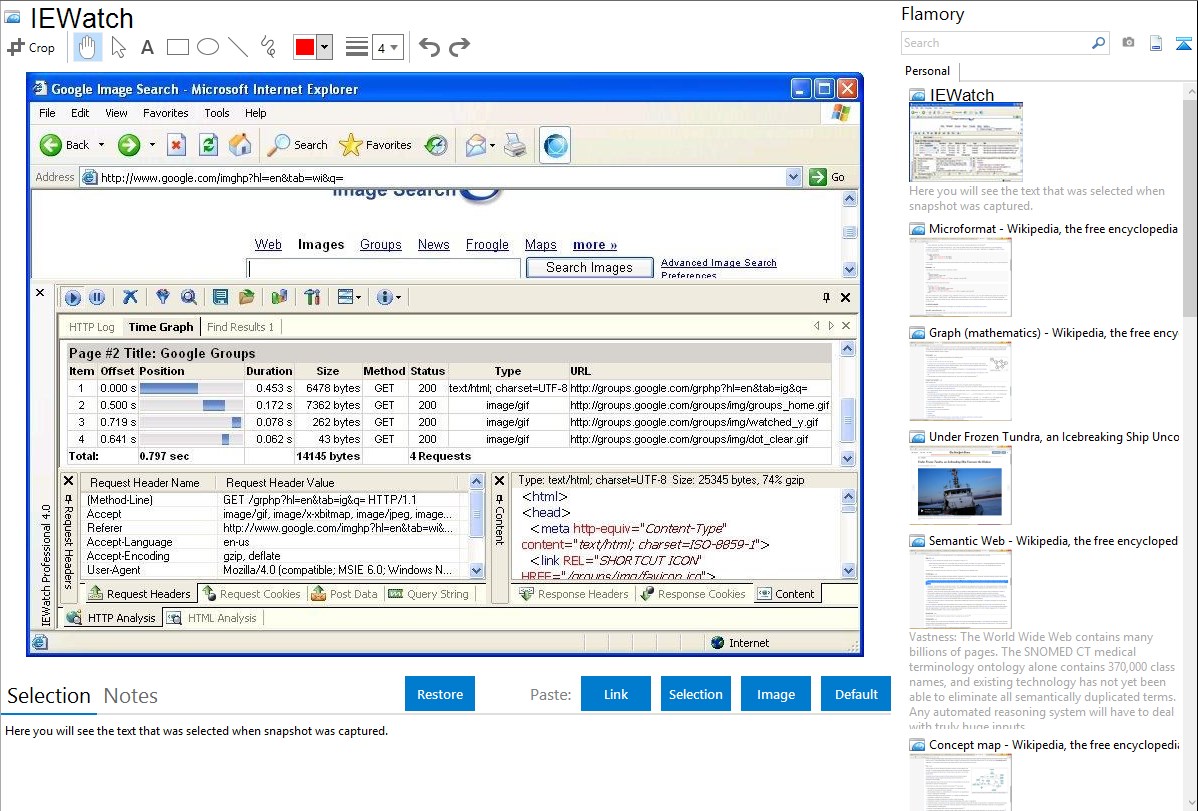Open the line width dropdown
This screenshot has width=1198, height=811.
(x=388, y=48)
